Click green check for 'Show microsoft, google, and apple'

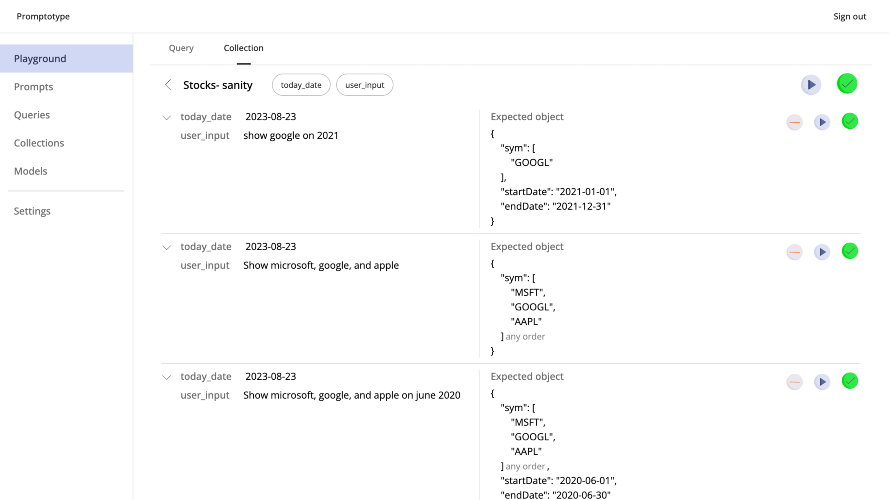click(850, 251)
